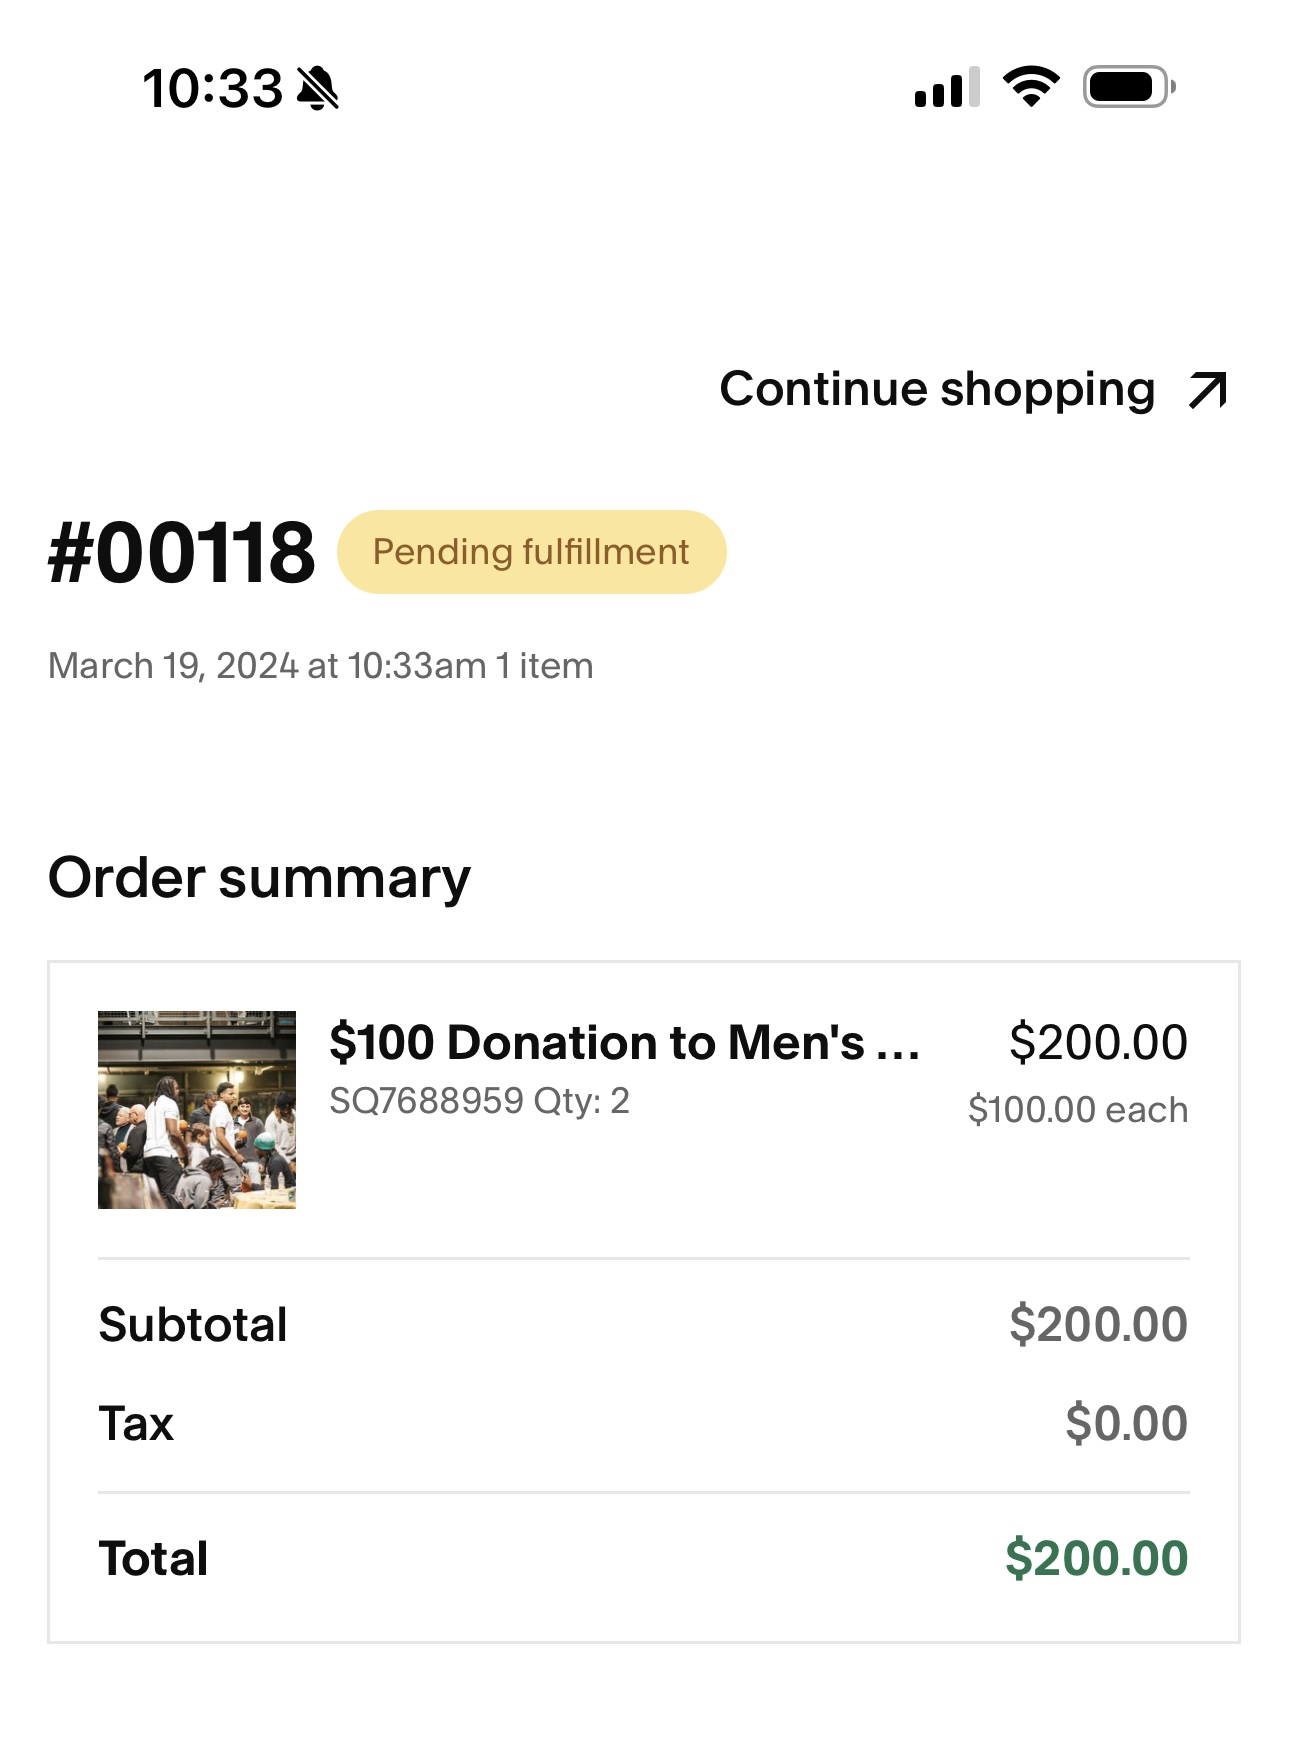The image size is (1289, 1762).
Task: Click the Total label
Action: click(153, 1559)
